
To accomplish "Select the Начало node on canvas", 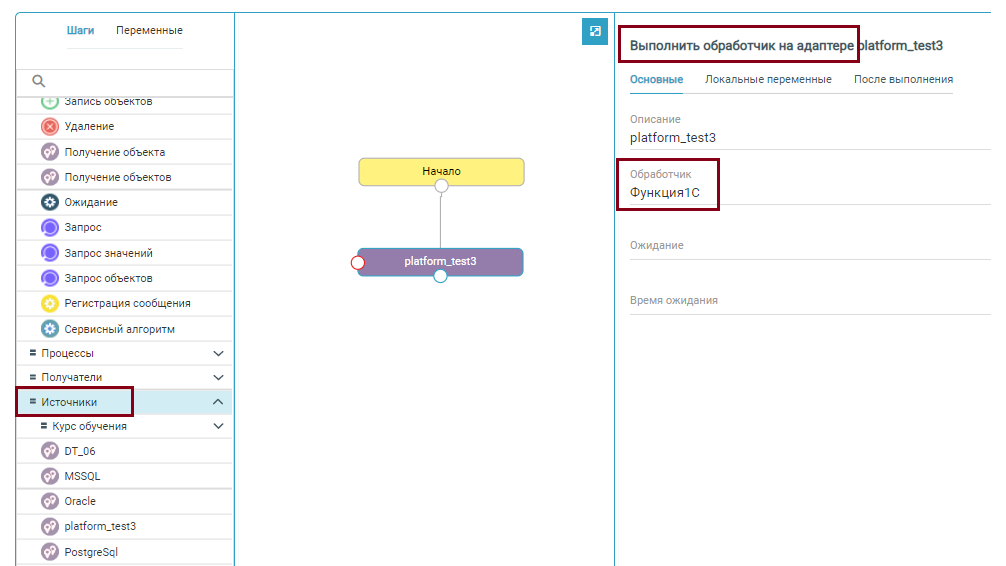I will (x=441, y=171).
